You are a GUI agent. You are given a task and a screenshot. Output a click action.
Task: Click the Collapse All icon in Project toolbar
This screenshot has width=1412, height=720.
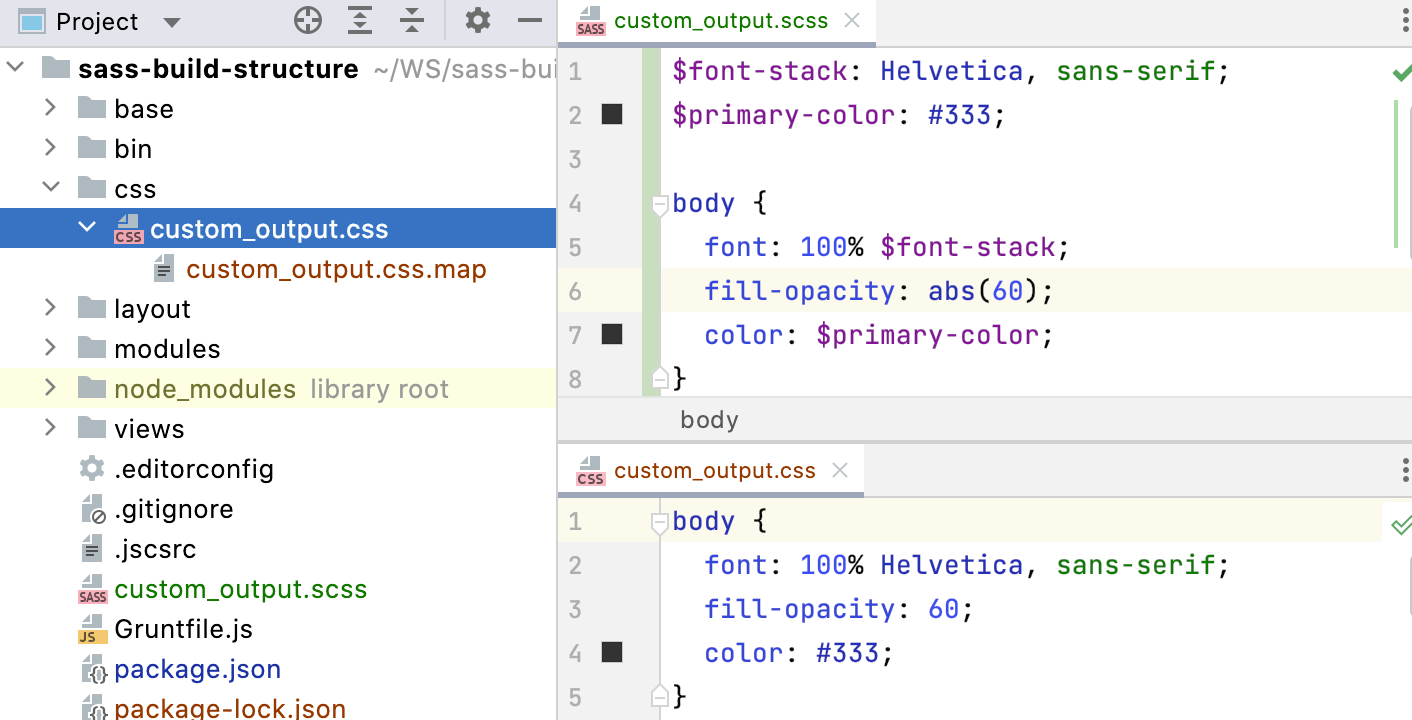(x=411, y=20)
